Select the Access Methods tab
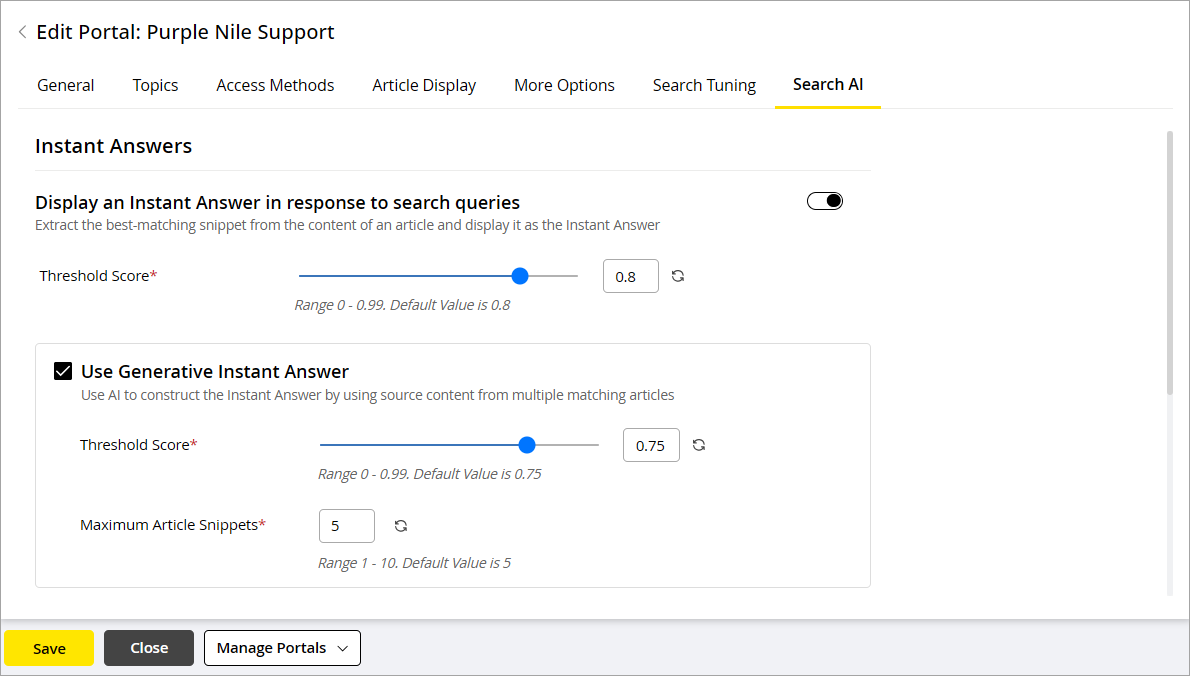 coord(275,85)
